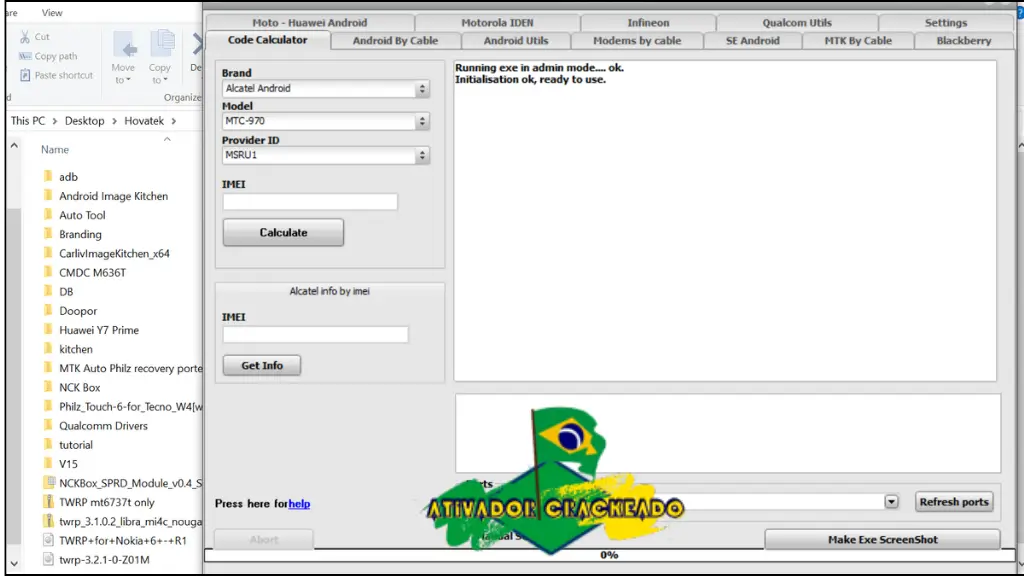This screenshot has height=576, width=1024.
Task: Open the ports dropdown arrow
Action: pos(891,502)
